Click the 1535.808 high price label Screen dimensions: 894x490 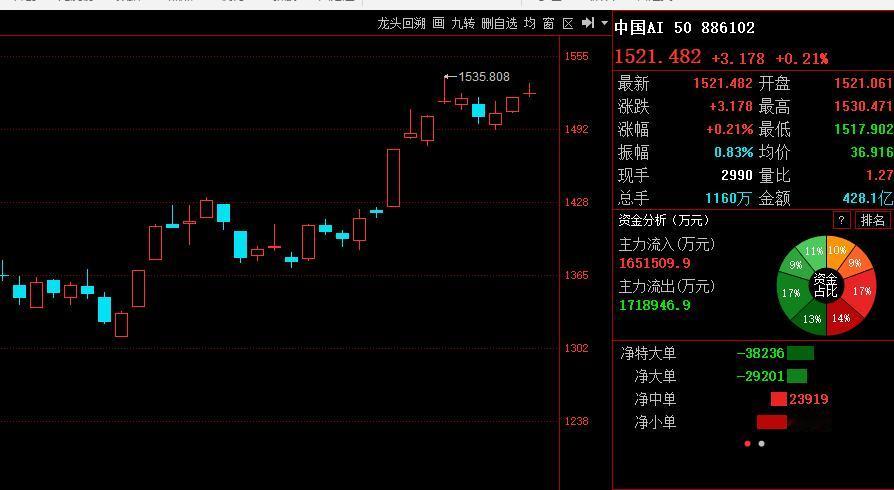(484, 76)
